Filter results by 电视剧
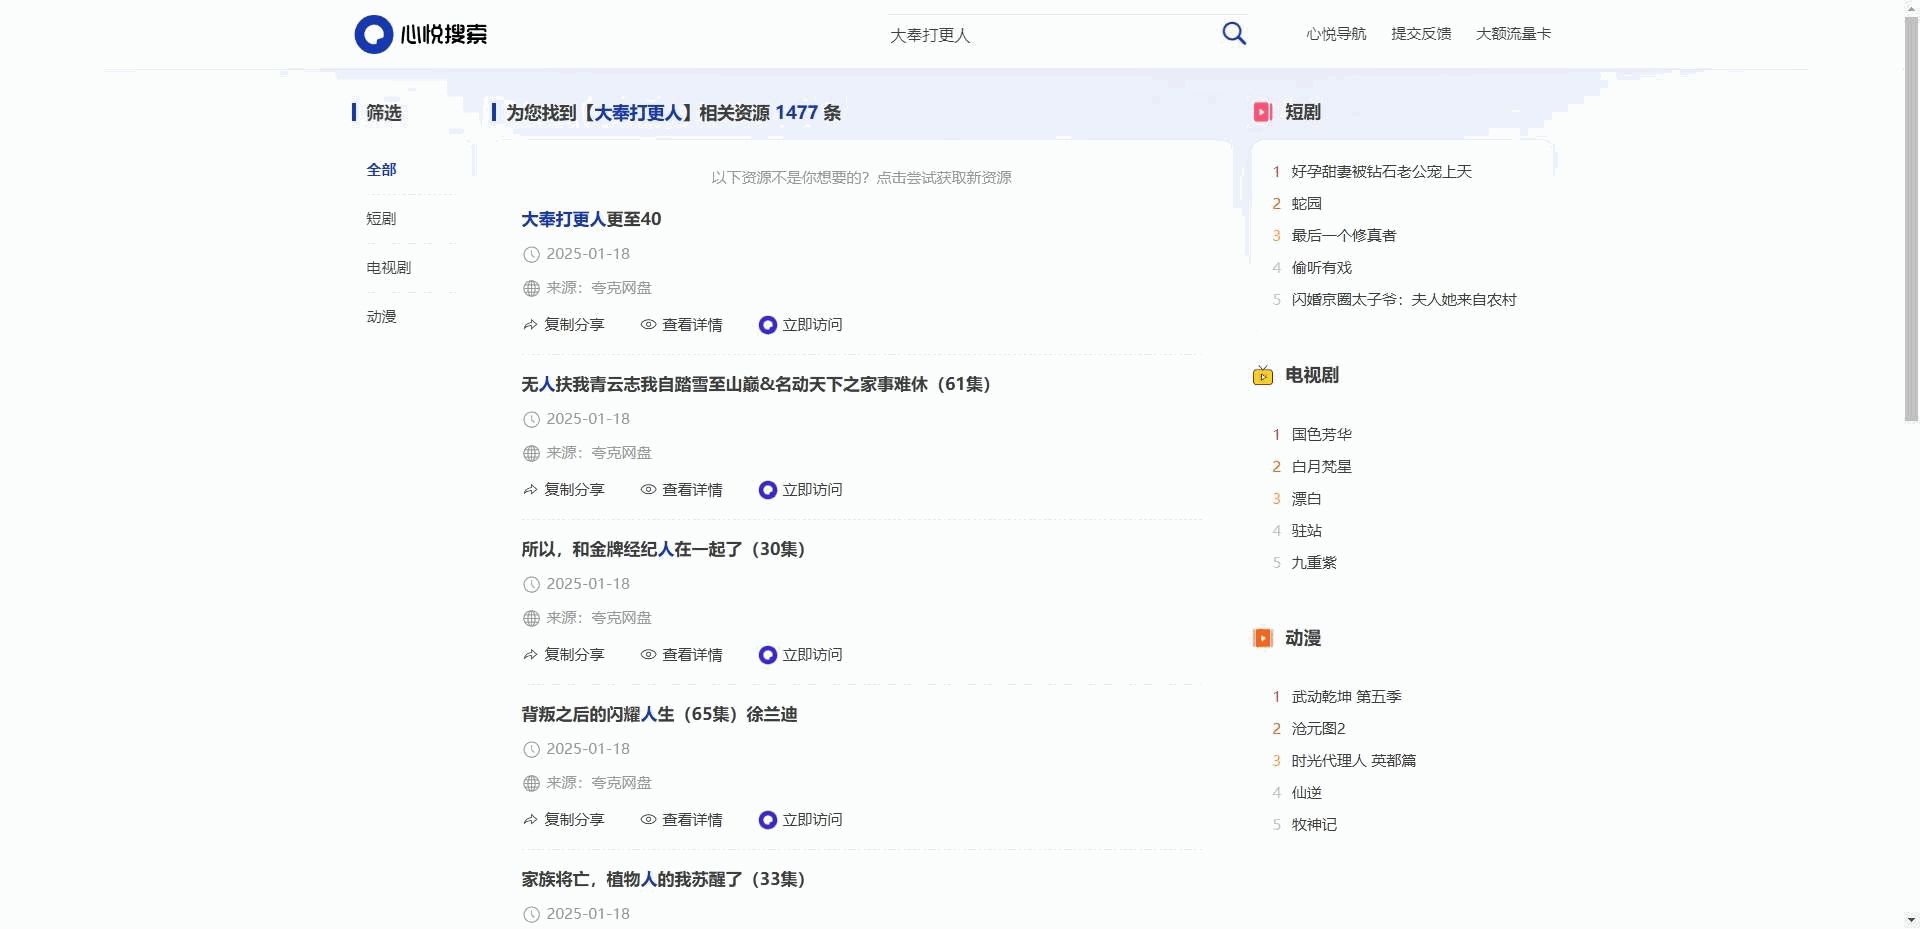Screen dimensions: 1920x929 [388, 268]
